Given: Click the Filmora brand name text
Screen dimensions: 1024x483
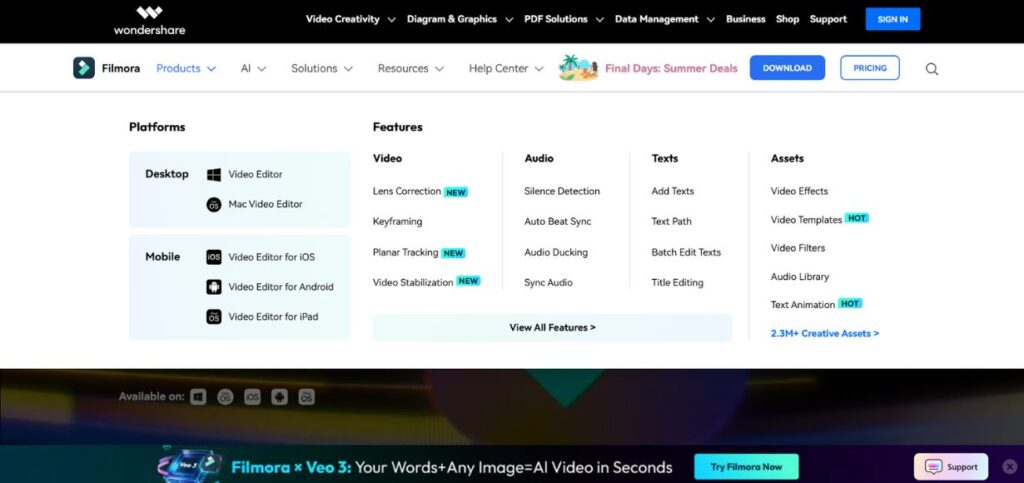Looking at the screenshot, I should coord(121,68).
